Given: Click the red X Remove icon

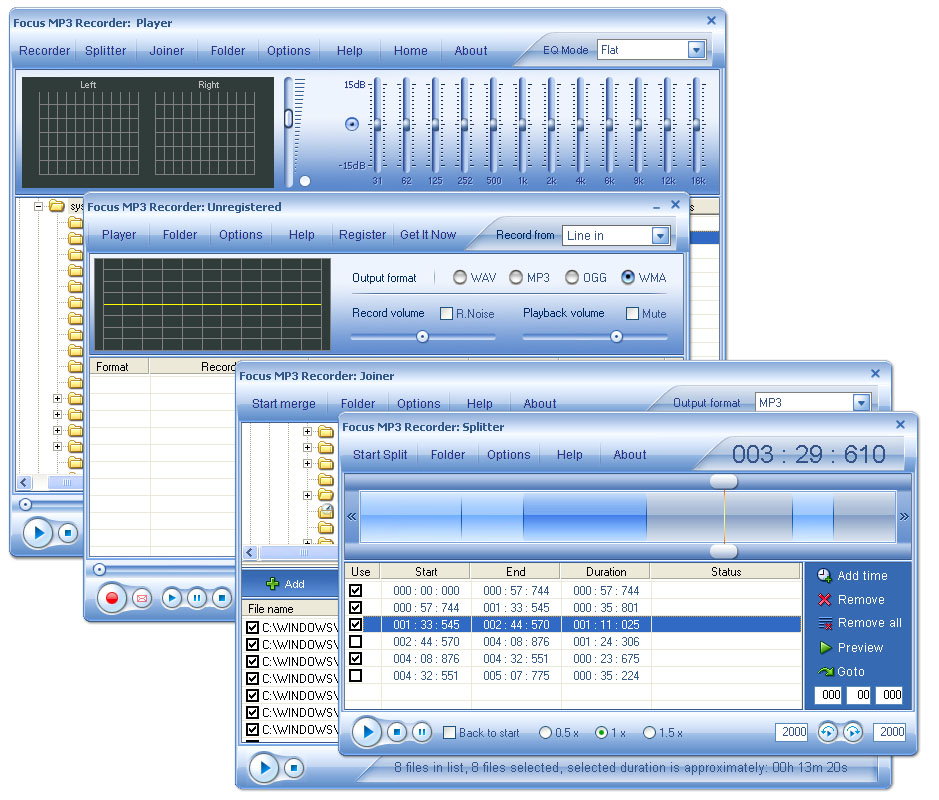Looking at the screenshot, I should coord(825,599).
